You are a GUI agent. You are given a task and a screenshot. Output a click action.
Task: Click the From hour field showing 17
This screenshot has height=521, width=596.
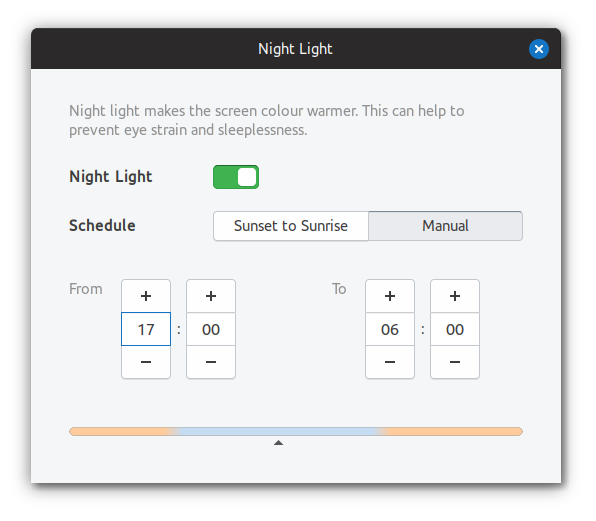146,329
